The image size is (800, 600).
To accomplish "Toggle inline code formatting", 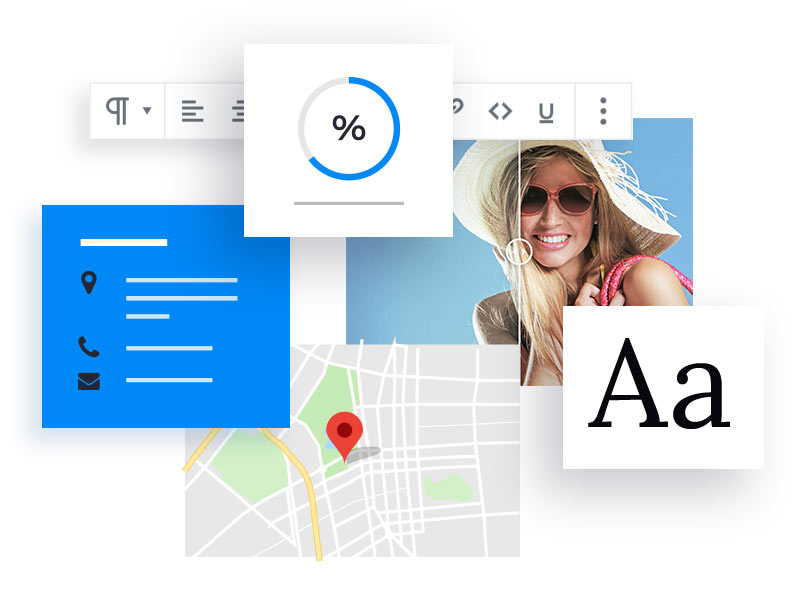I will [x=500, y=111].
